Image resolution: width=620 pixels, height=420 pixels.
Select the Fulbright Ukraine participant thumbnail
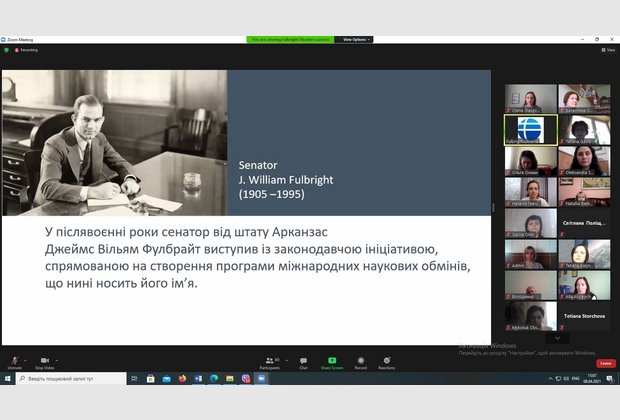point(529,130)
